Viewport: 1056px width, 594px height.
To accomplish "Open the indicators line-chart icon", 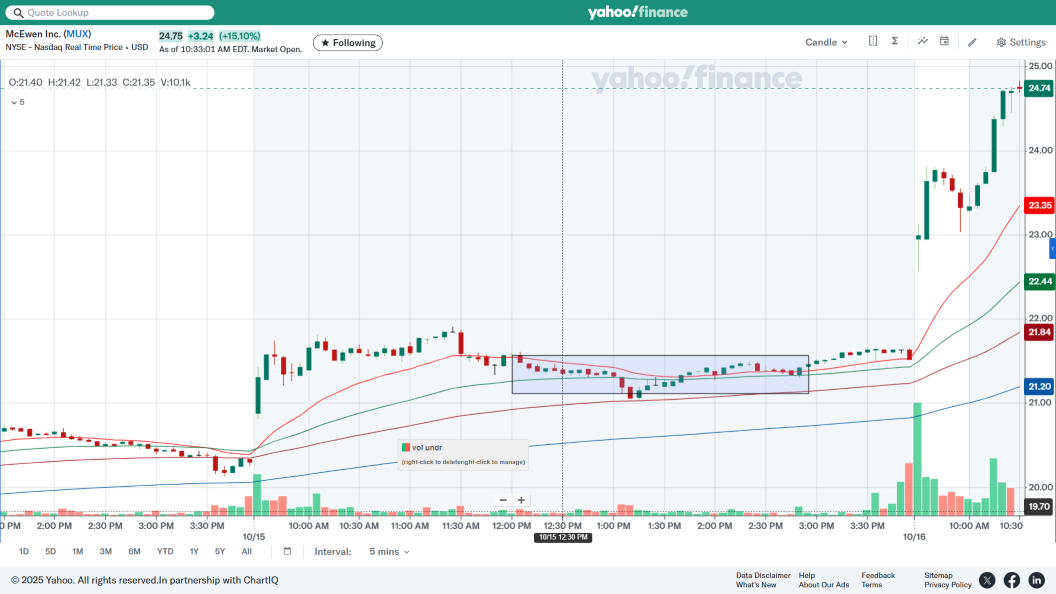I will pos(923,42).
